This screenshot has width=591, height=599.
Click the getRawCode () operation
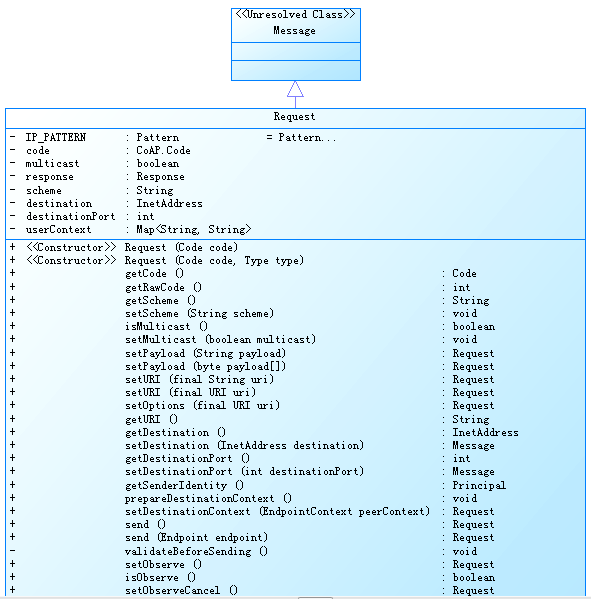[x=163, y=287]
